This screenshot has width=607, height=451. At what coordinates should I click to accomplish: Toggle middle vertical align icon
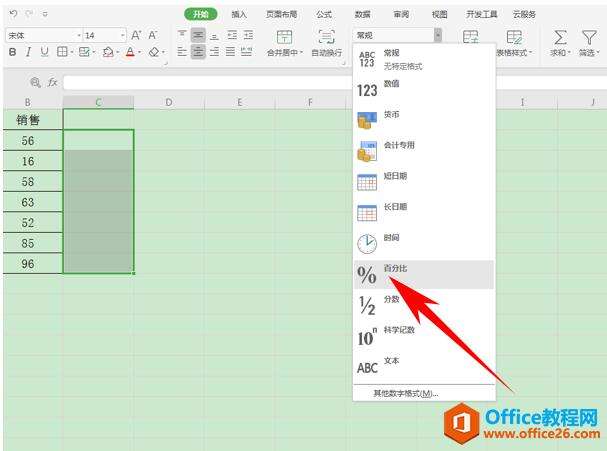pos(198,35)
